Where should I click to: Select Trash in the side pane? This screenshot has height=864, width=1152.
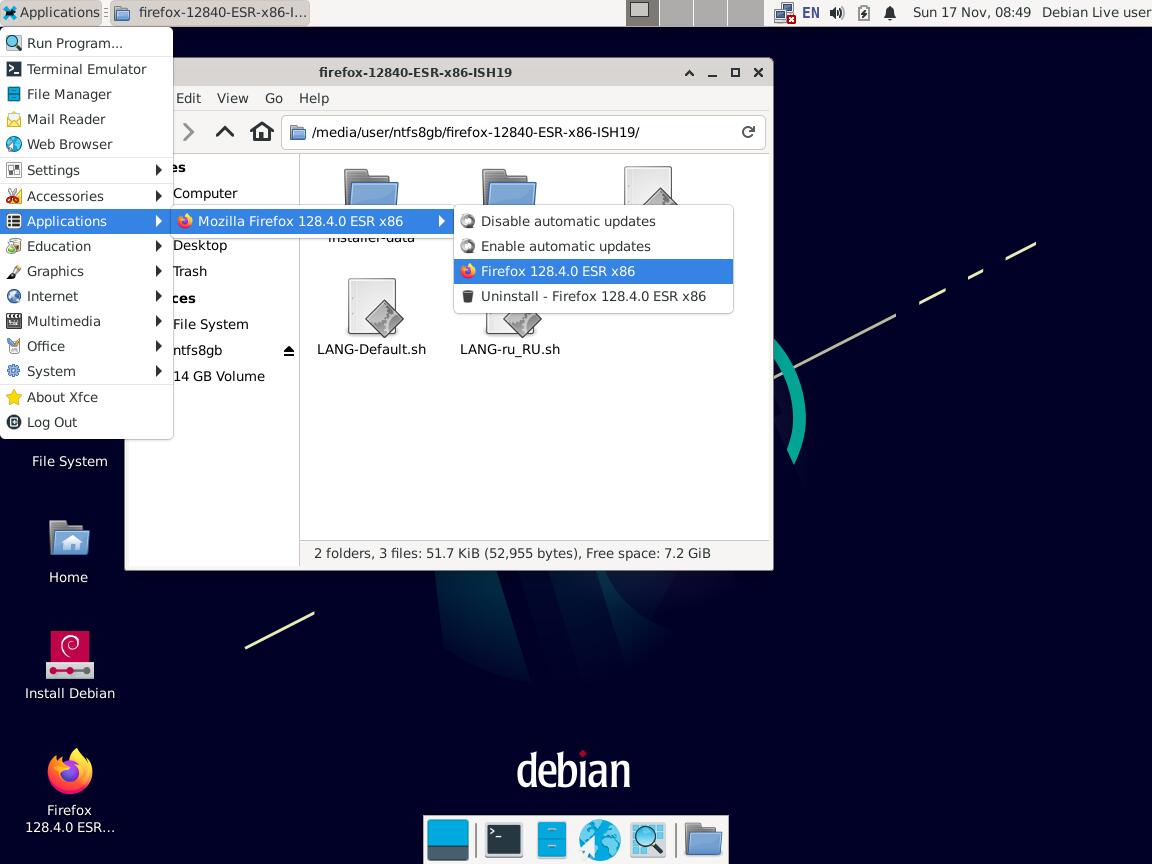(190, 271)
